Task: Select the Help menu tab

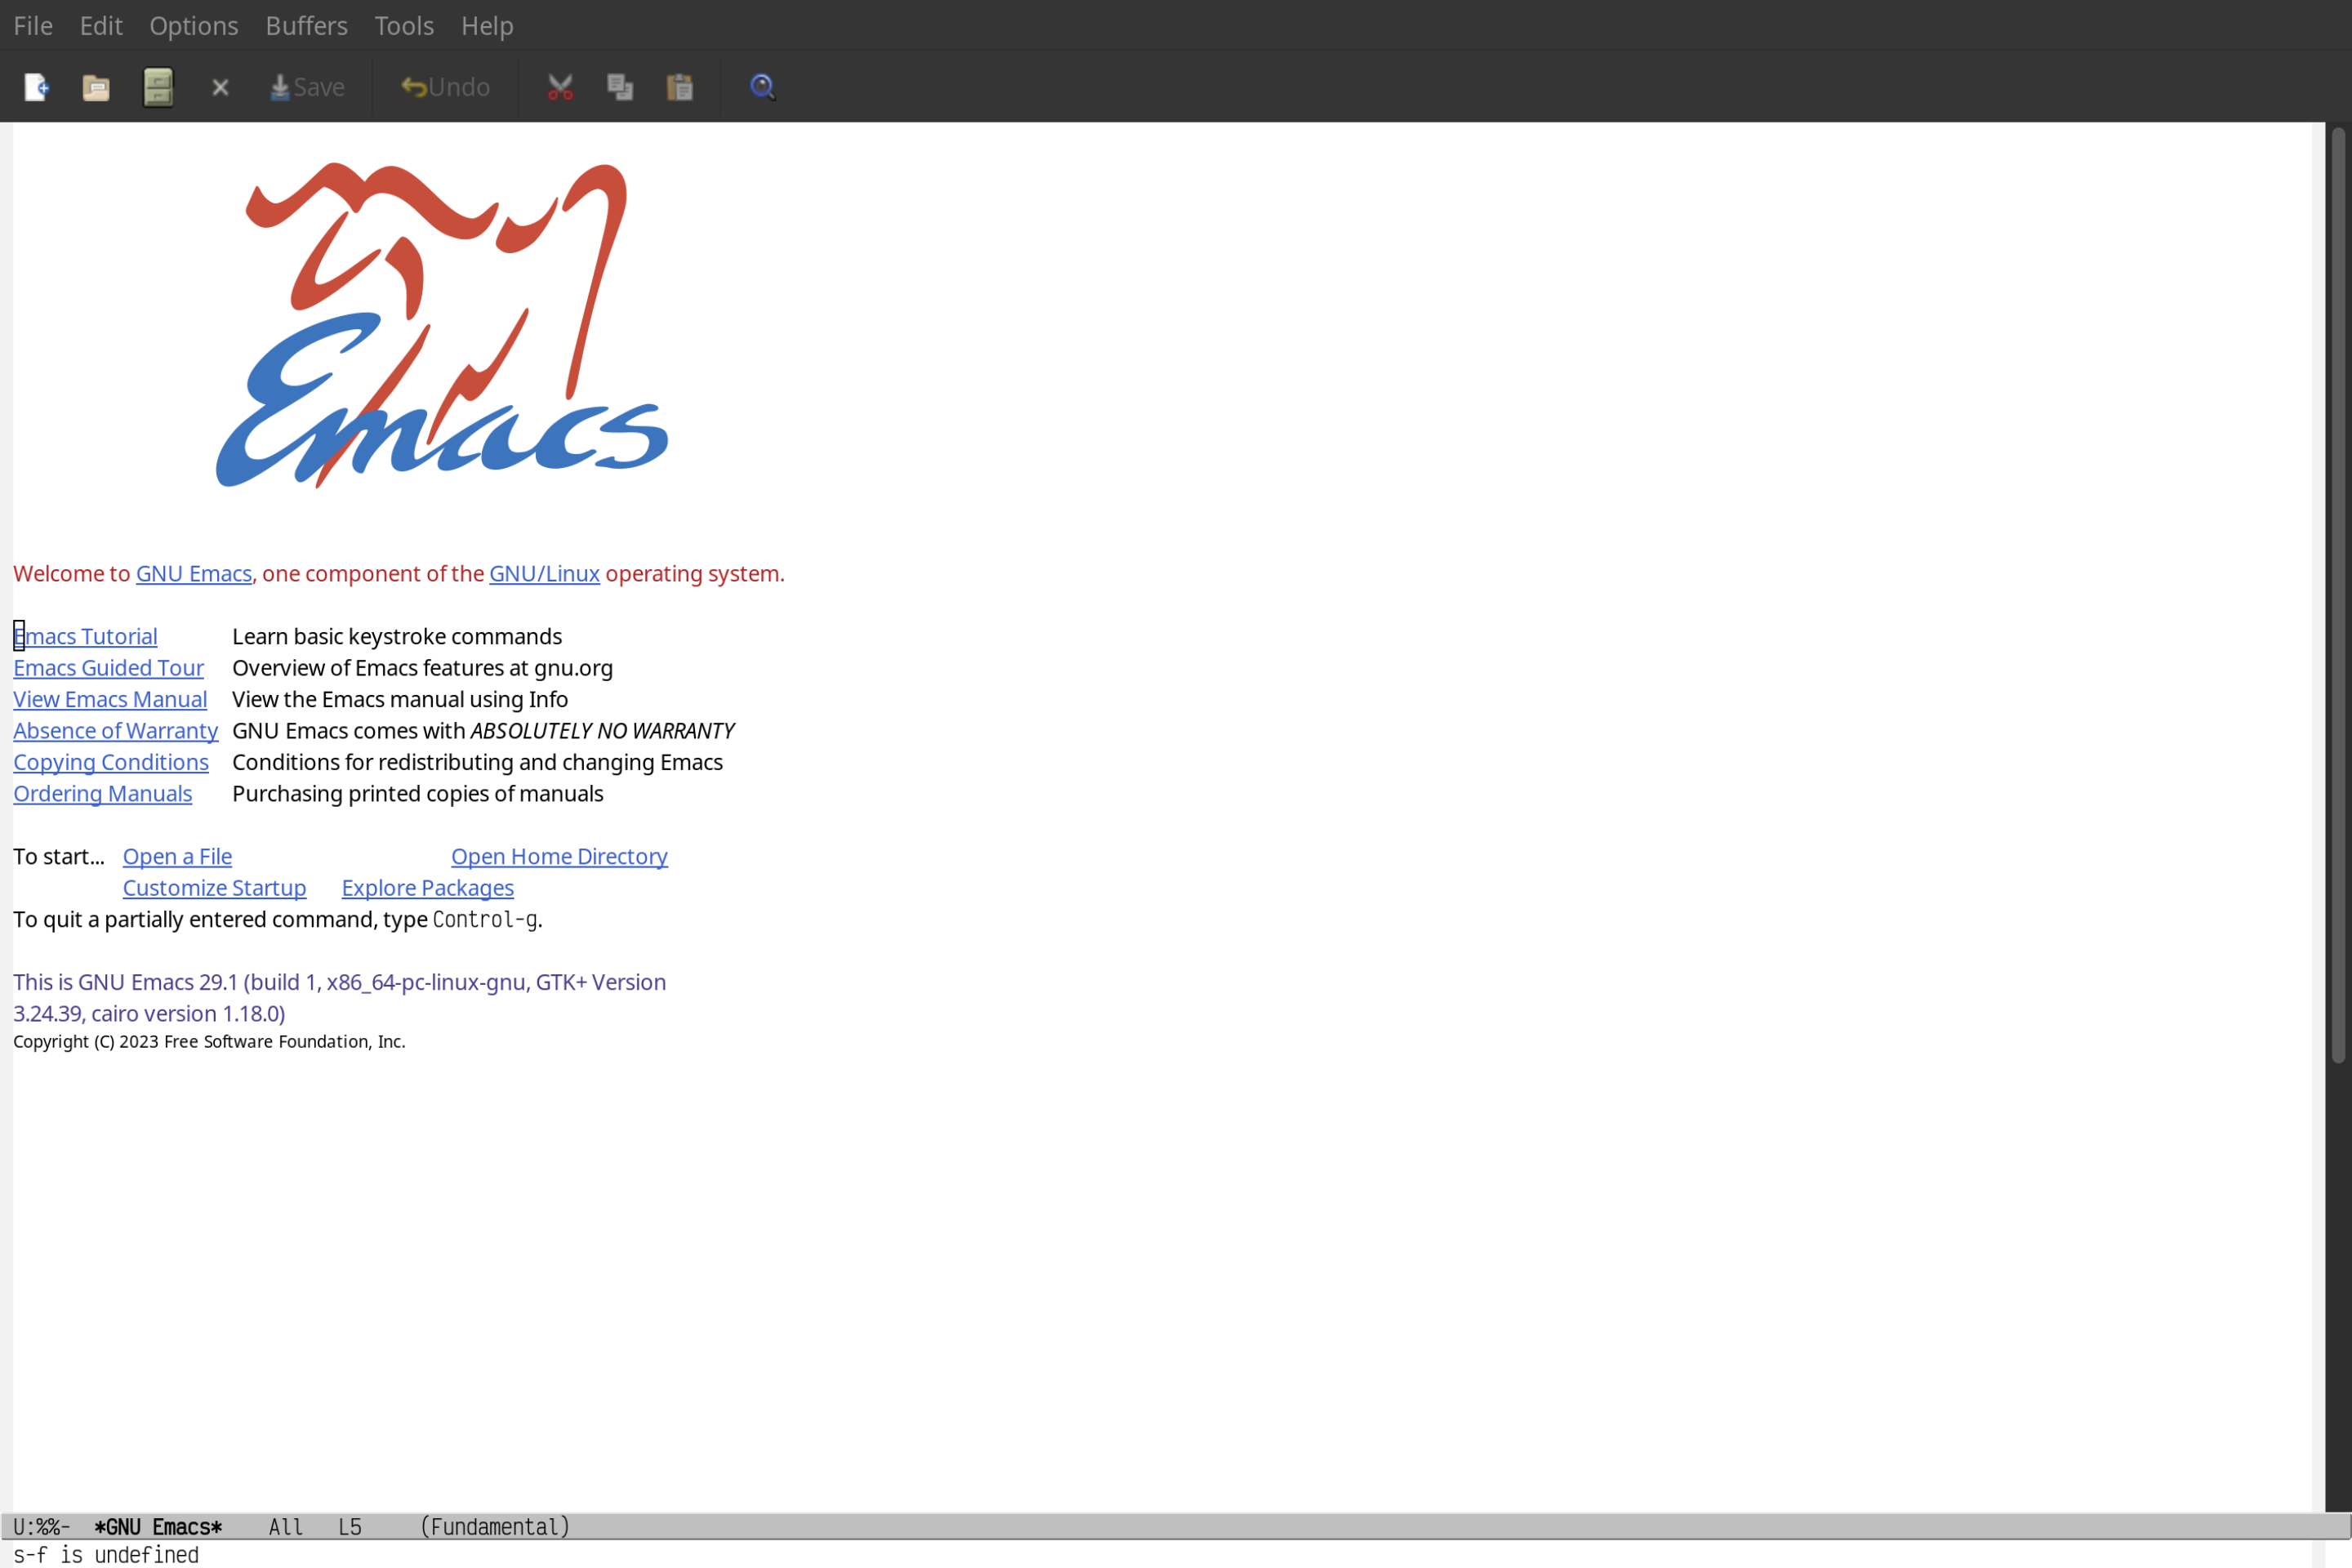Action: point(485,24)
